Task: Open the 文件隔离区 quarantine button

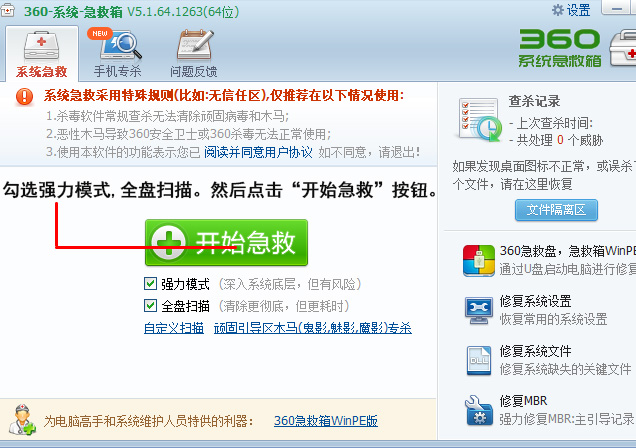Action: pos(555,210)
